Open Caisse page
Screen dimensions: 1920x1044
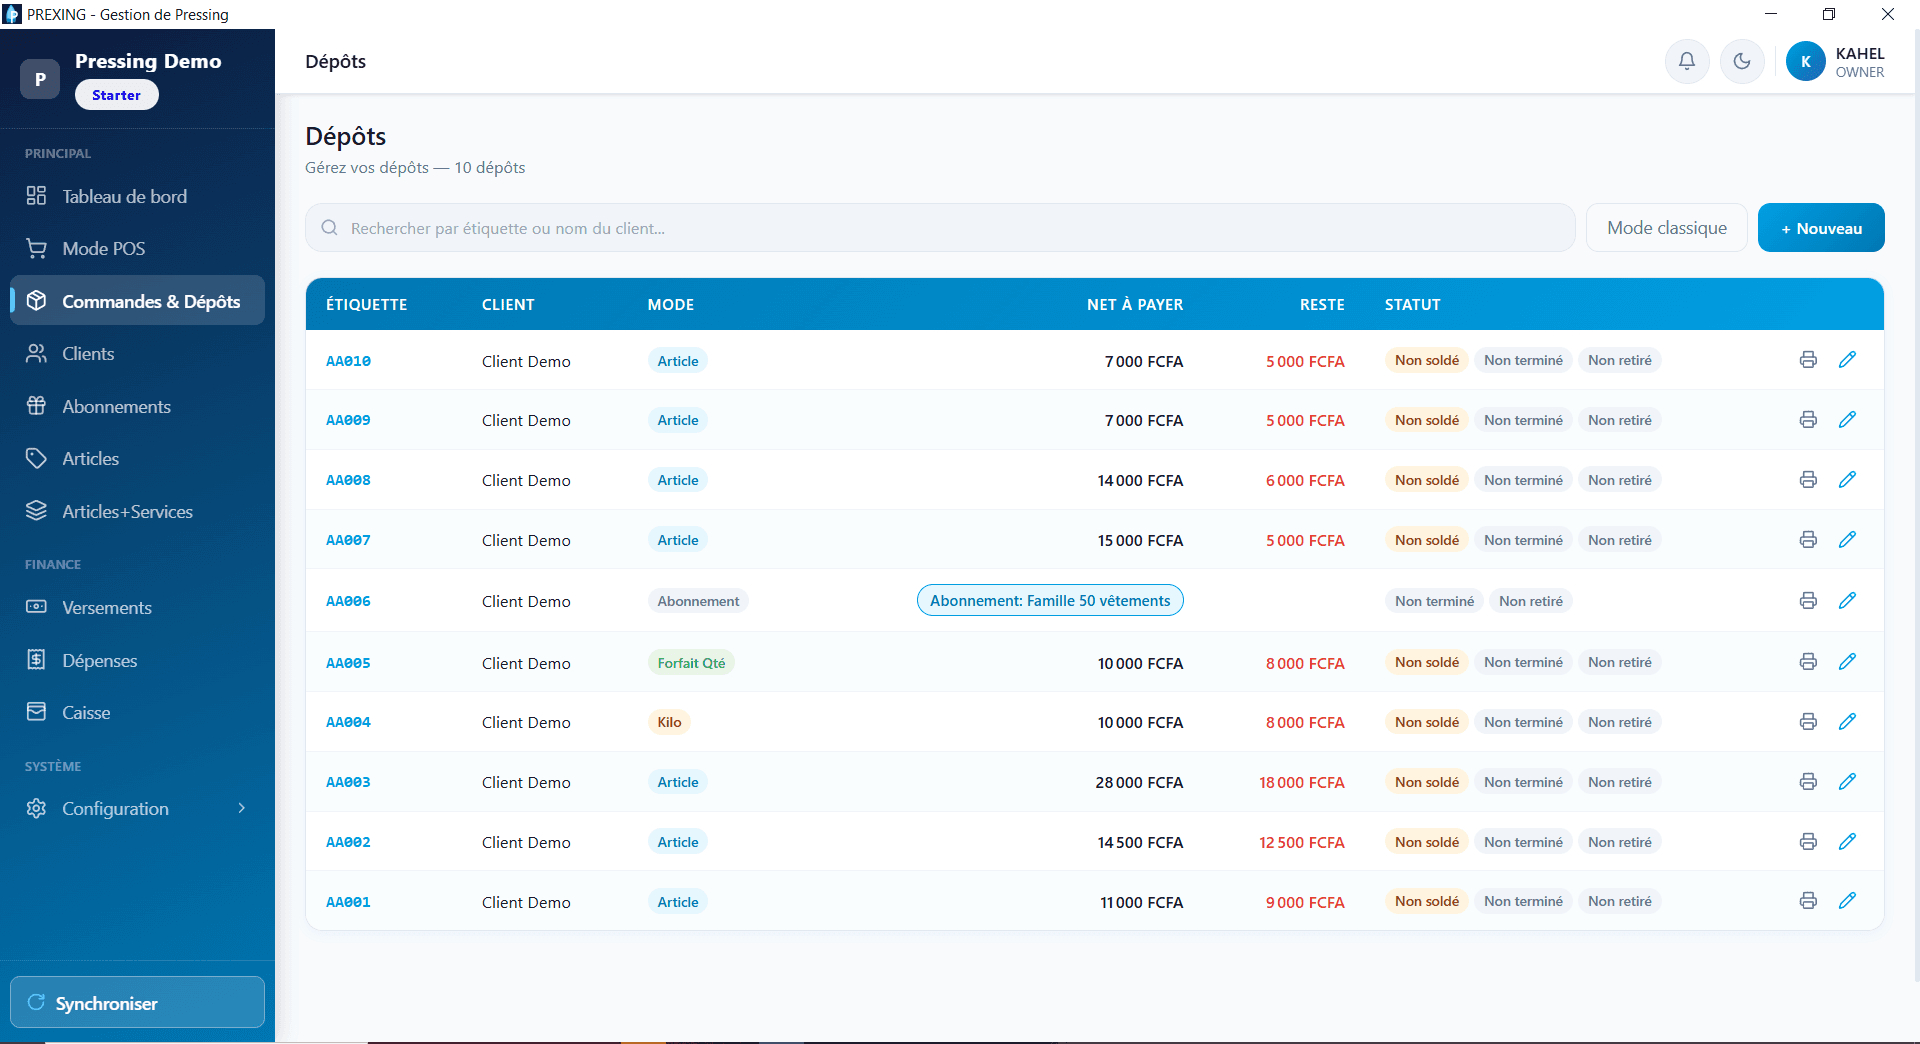tap(137, 712)
